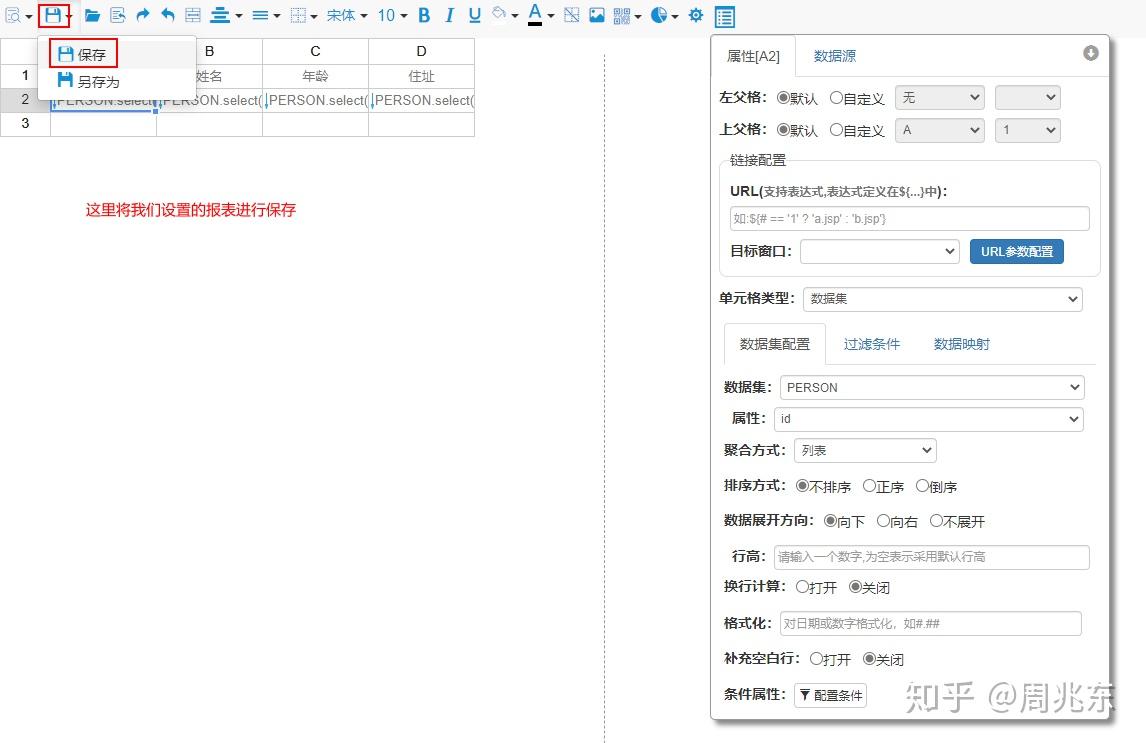The height and width of the screenshot is (743, 1146).
Task: Open the QR code insertion tool
Action: coord(621,15)
